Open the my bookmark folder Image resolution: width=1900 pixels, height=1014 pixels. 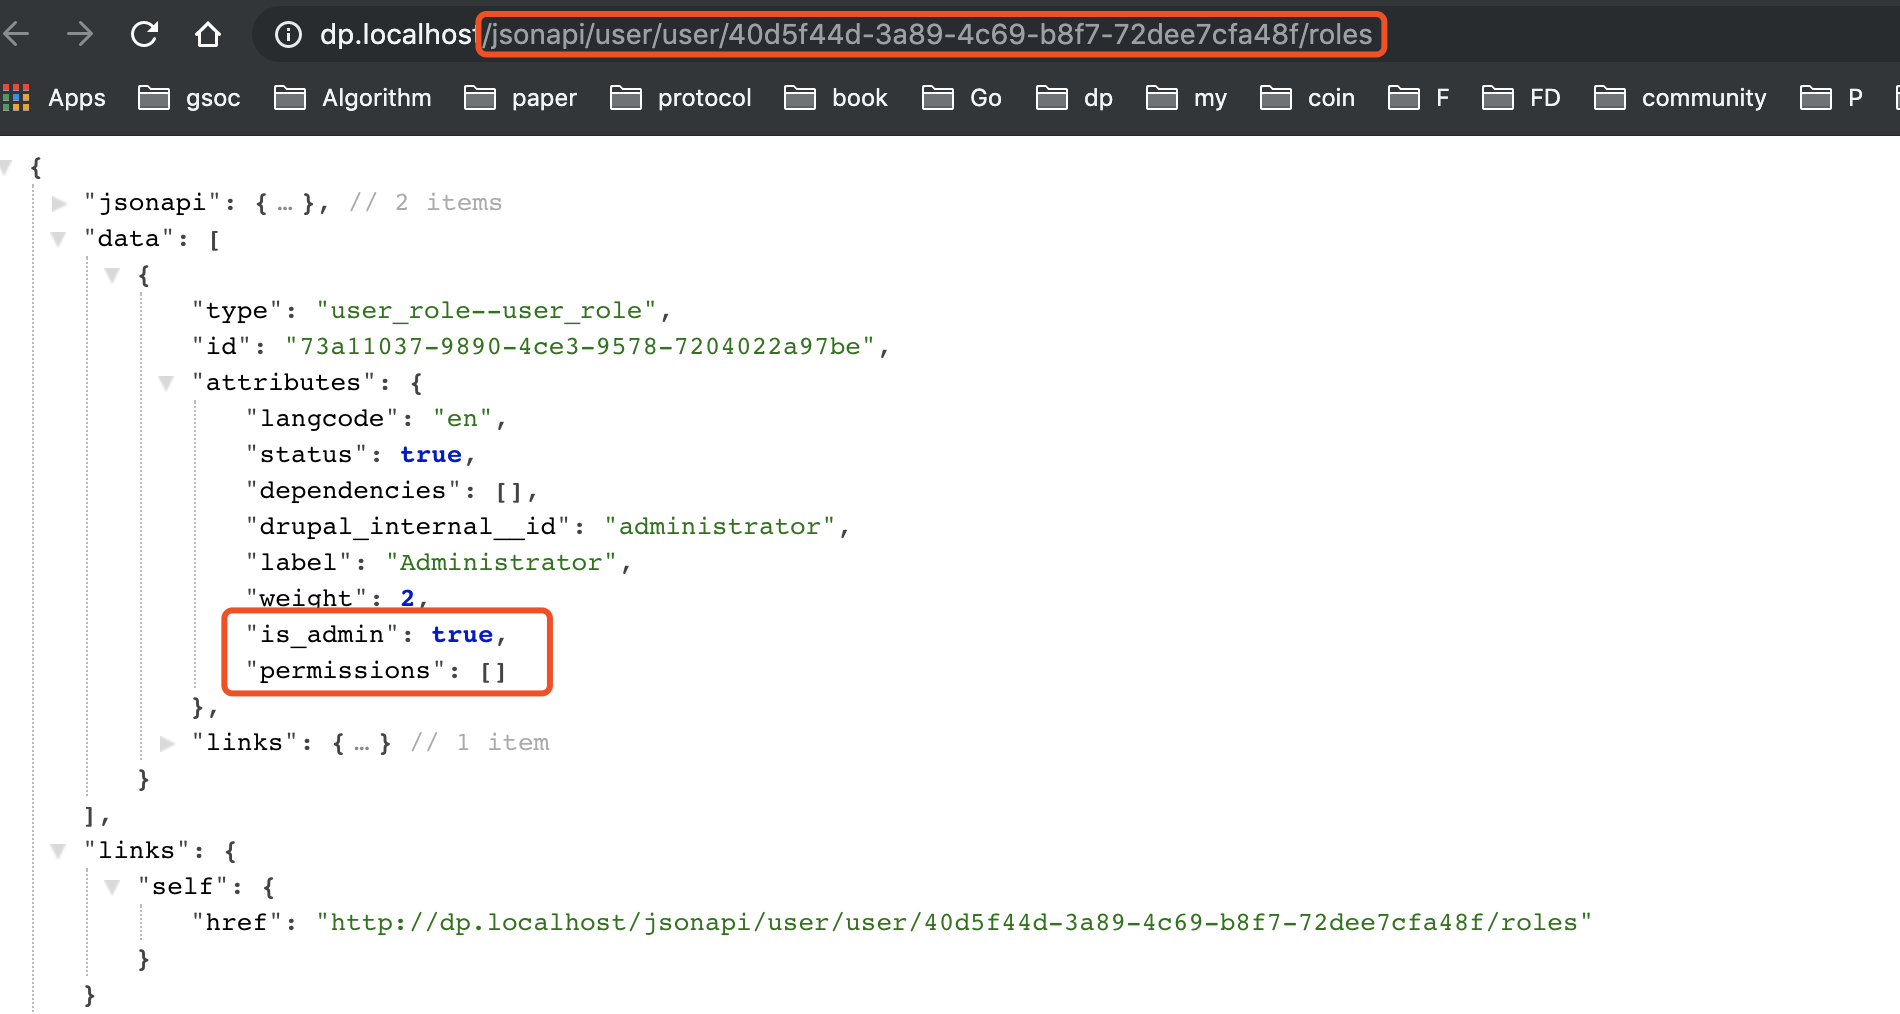tap(1186, 98)
